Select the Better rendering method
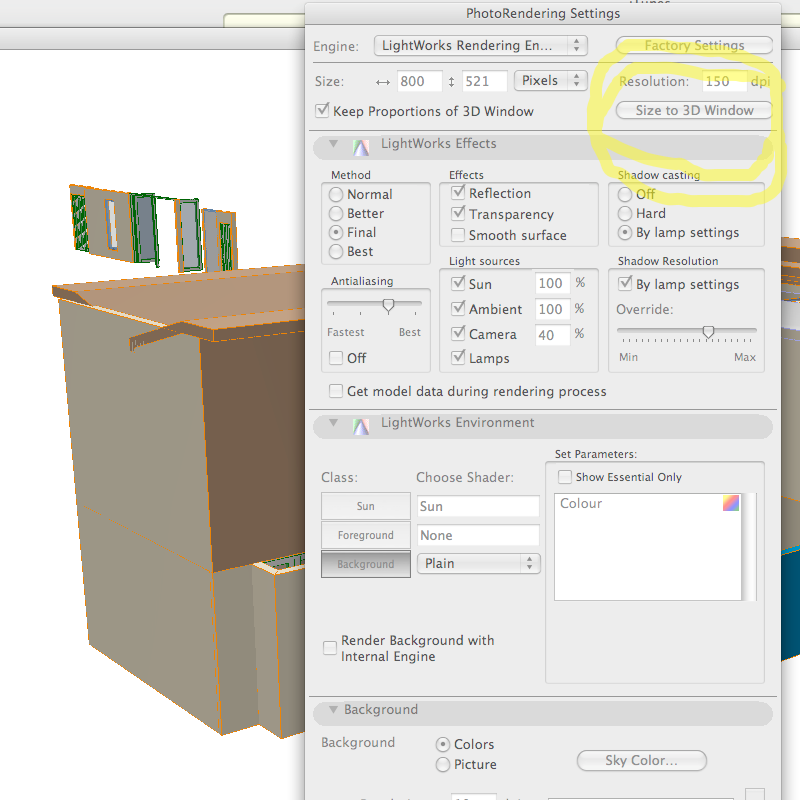The width and height of the screenshot is (800, 800). coord(336,213)
